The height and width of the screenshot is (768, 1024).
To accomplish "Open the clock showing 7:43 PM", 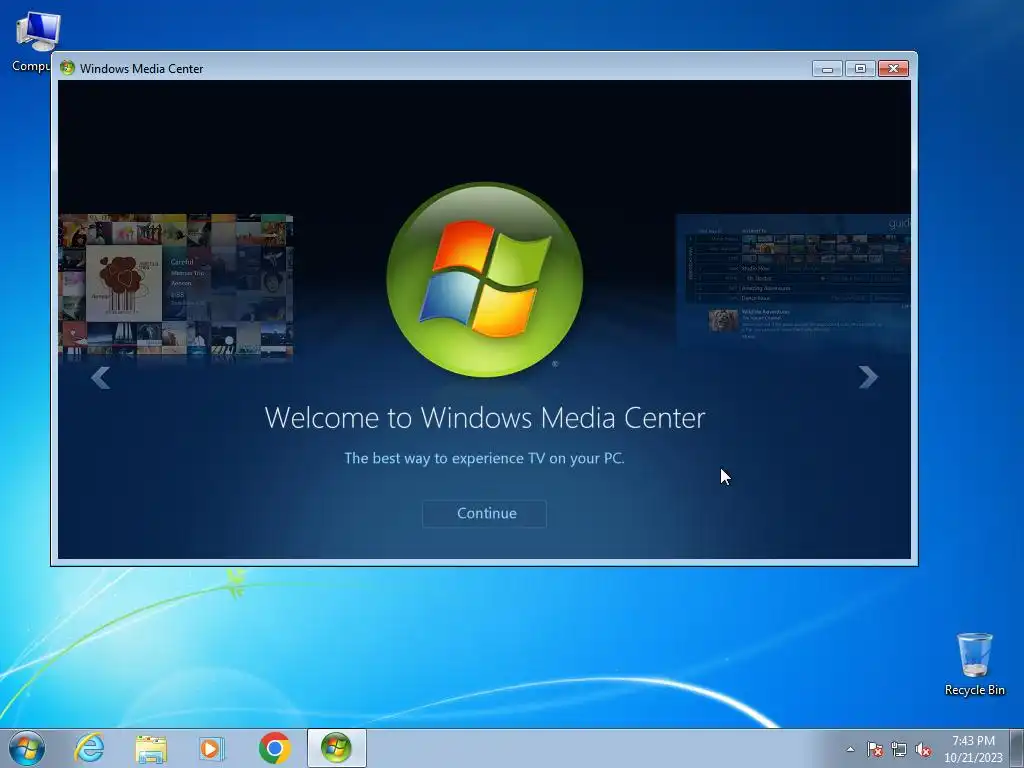I will point(973,749).
